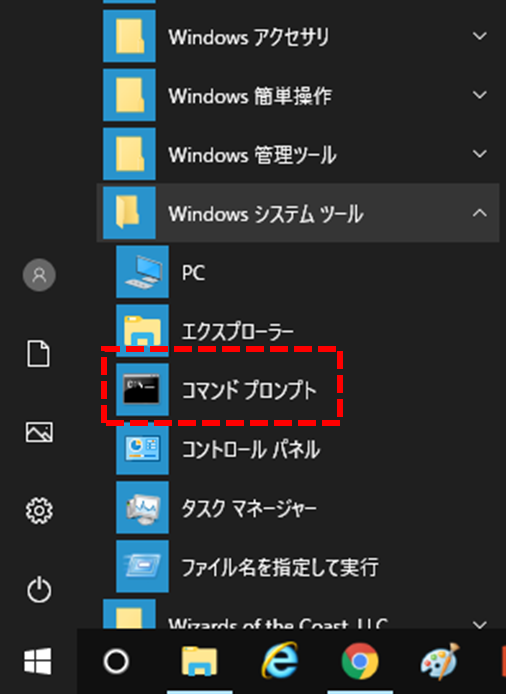
Task: Open Settings gear in start sidebar
Action: 39,511
